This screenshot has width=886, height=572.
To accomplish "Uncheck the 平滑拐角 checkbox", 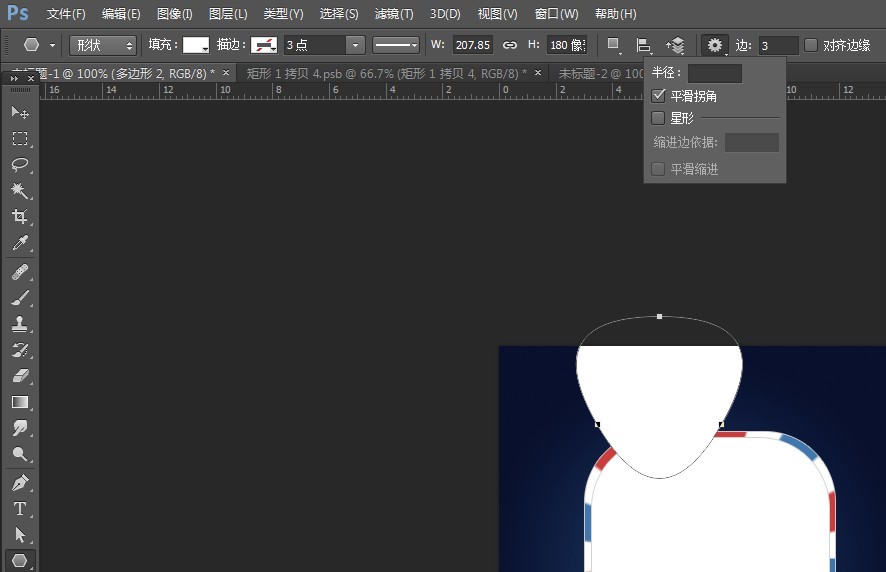I will coord(658,96).
